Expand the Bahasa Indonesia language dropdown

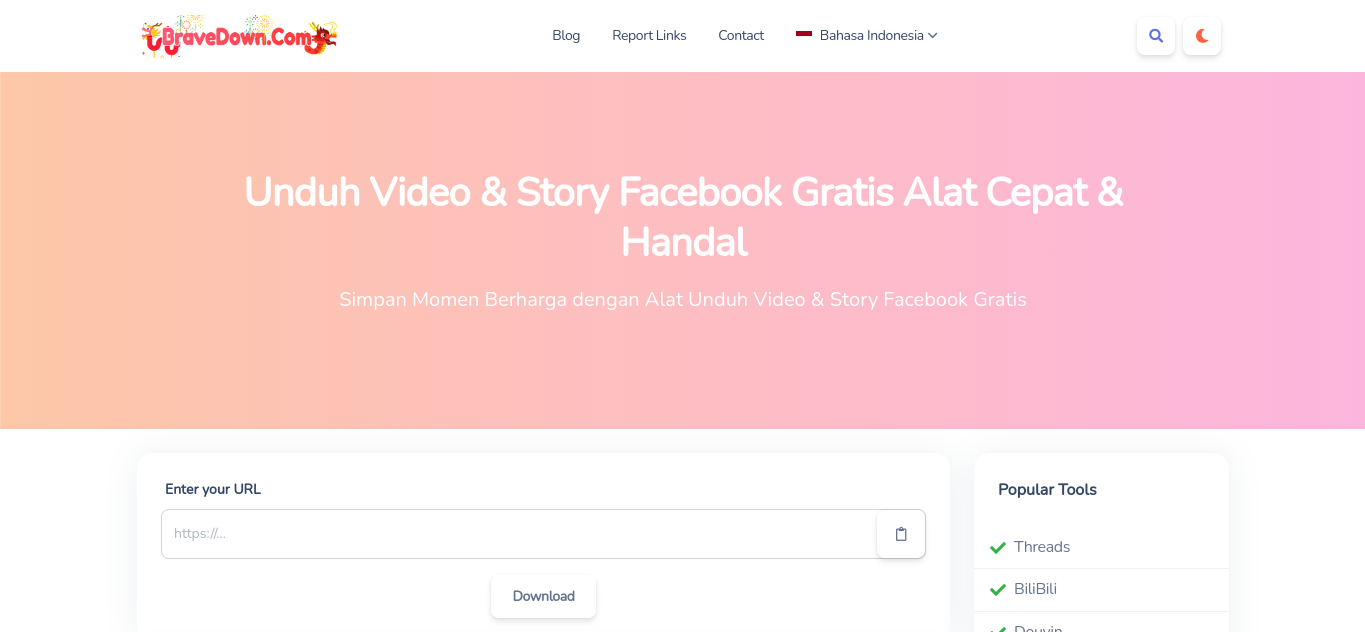(867, 35)
